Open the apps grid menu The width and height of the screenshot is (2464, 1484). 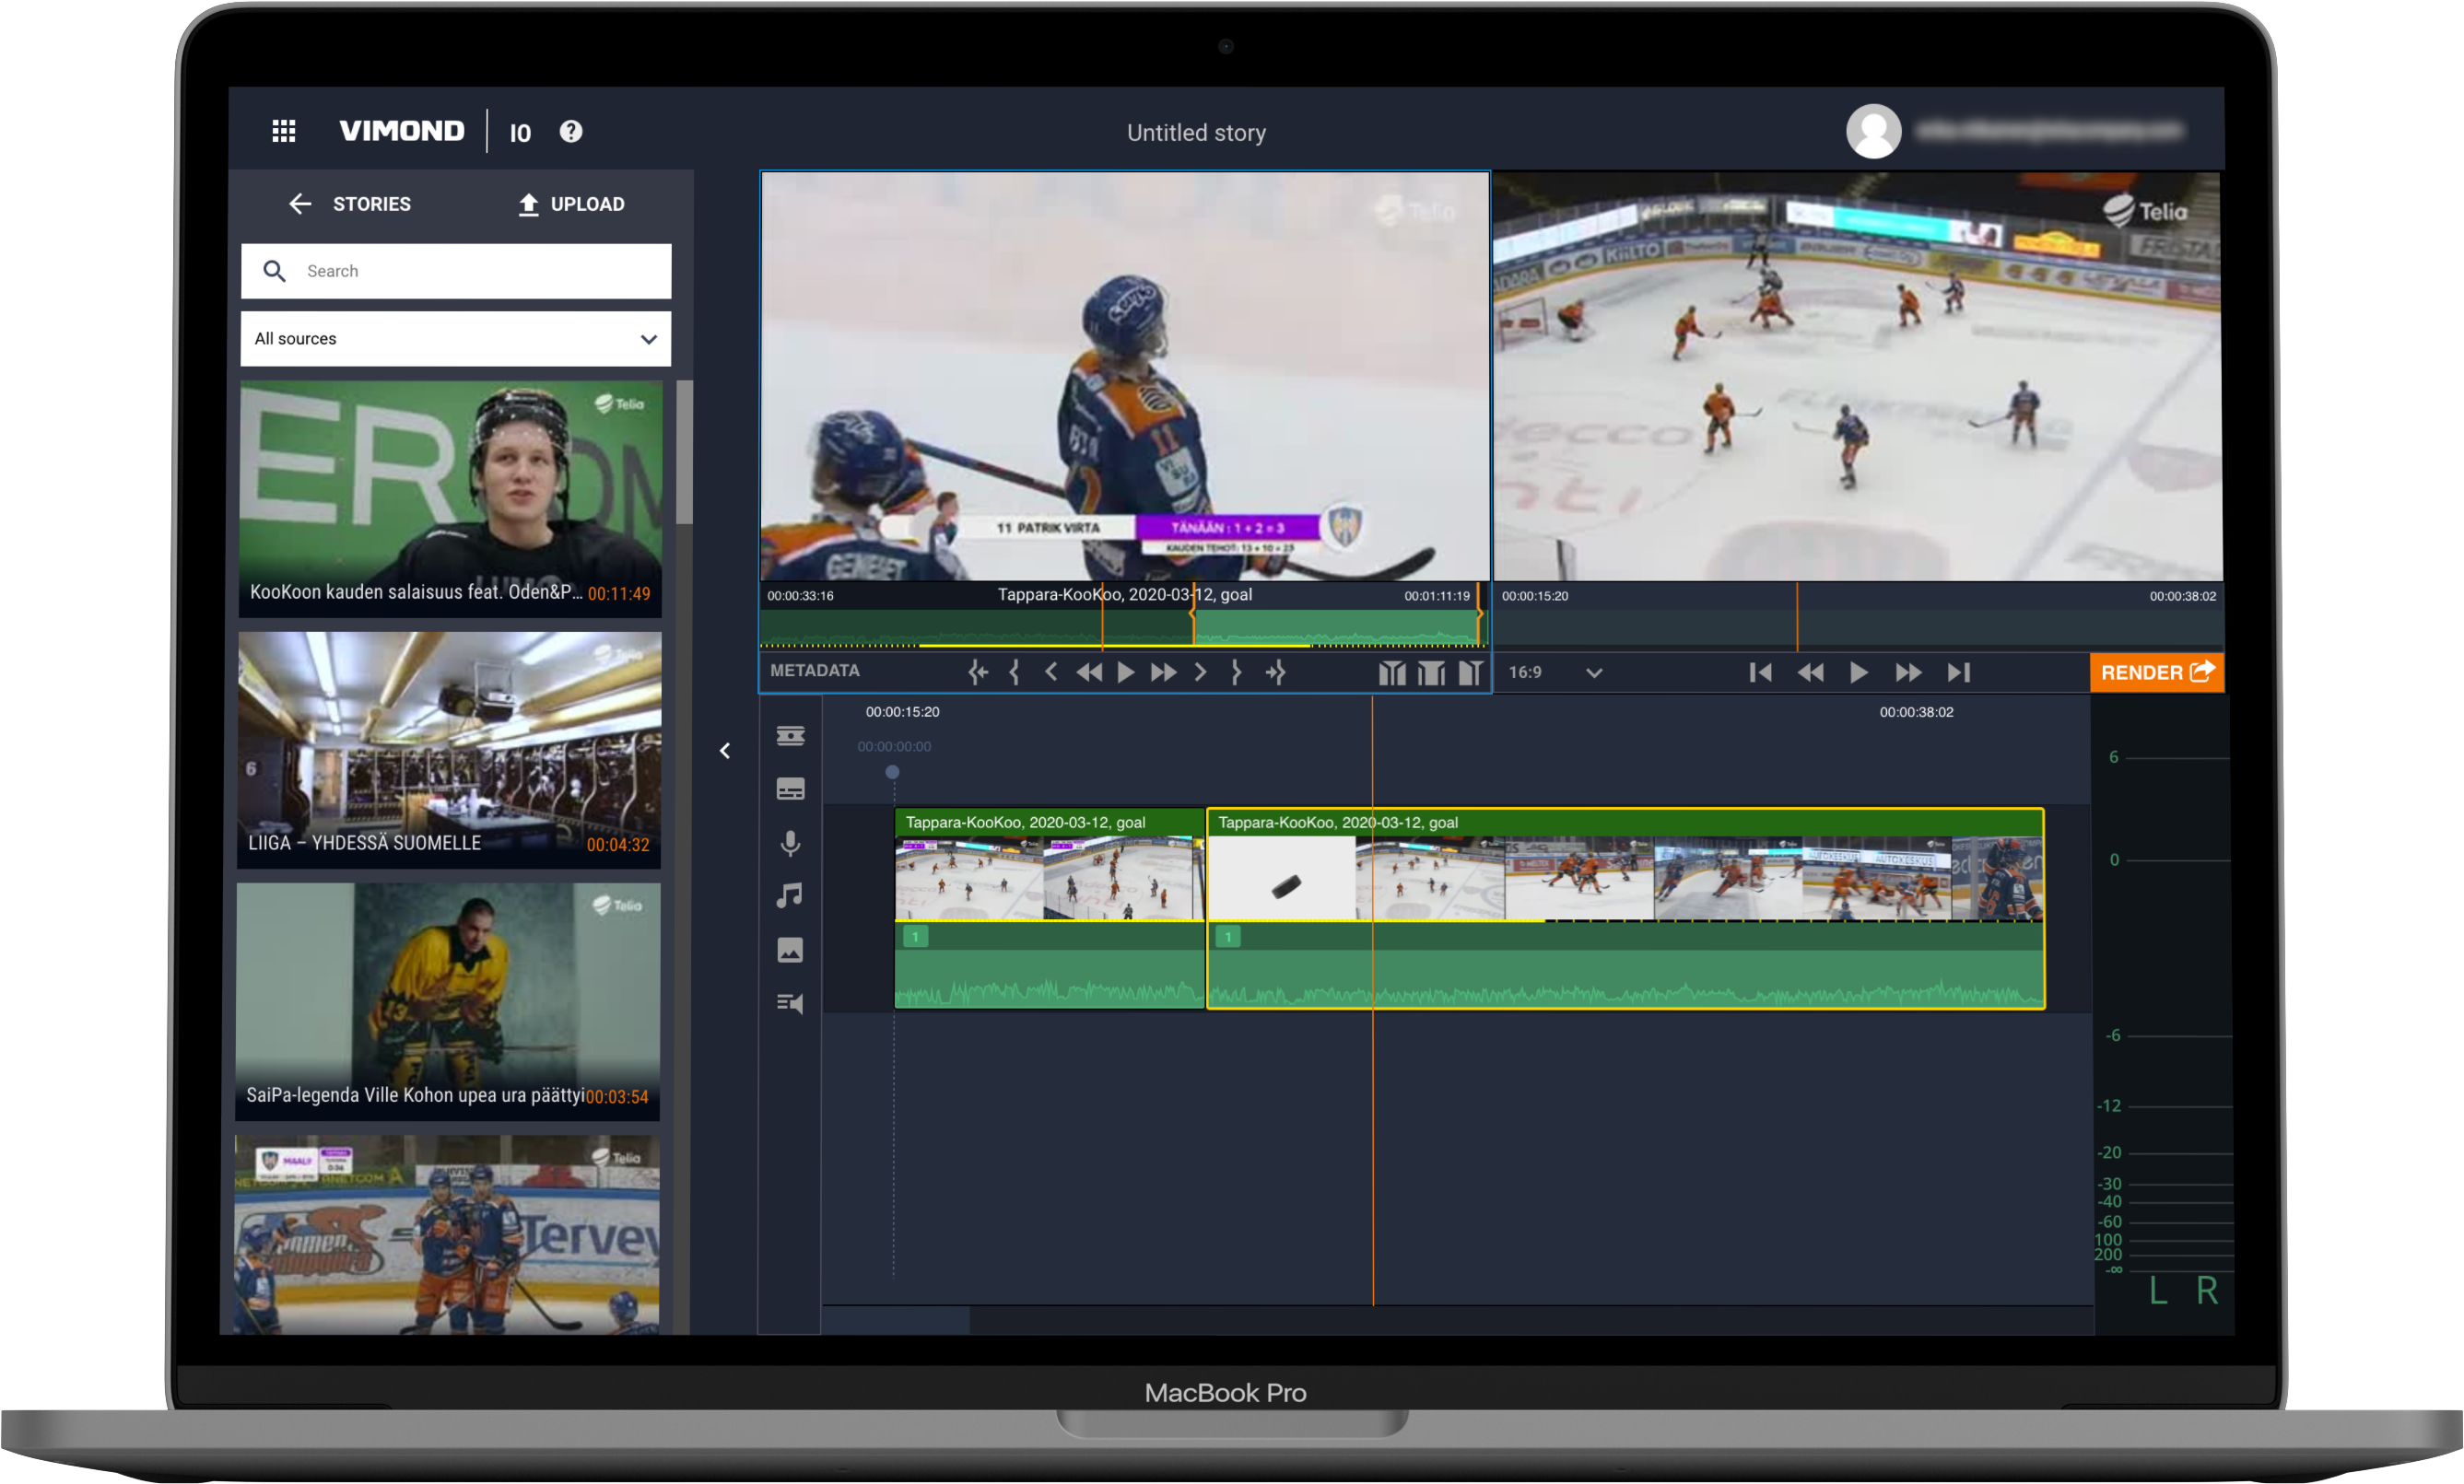click(x=284, y=131)
